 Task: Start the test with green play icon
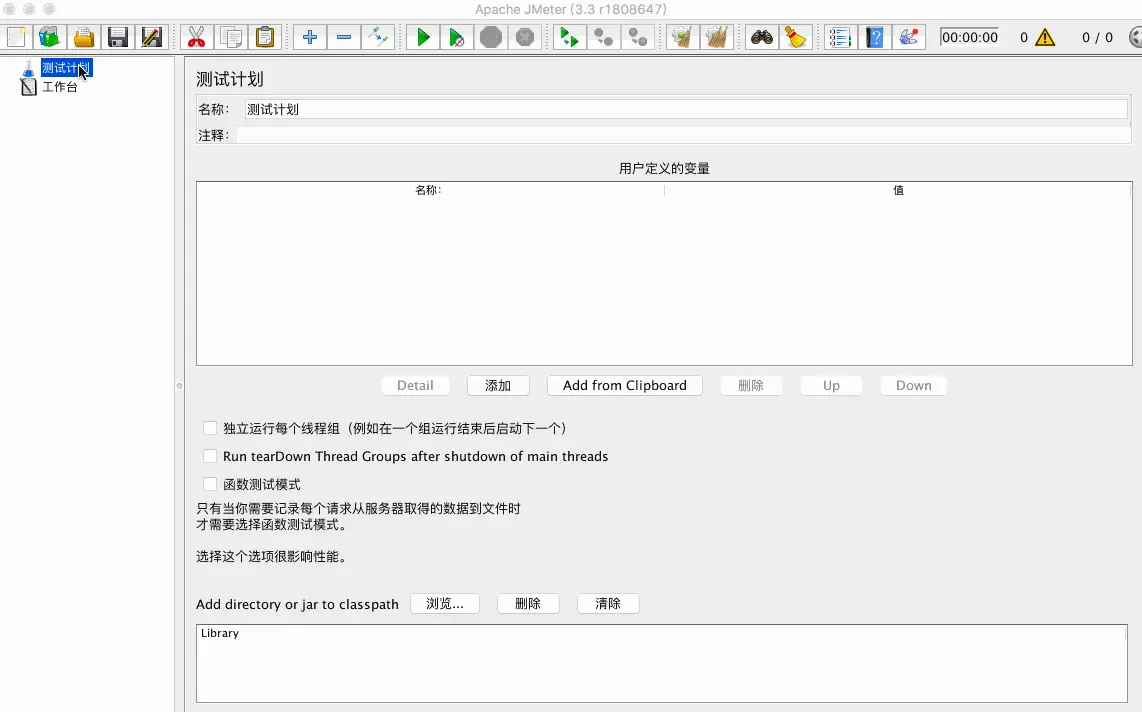(x=422, y=37)
